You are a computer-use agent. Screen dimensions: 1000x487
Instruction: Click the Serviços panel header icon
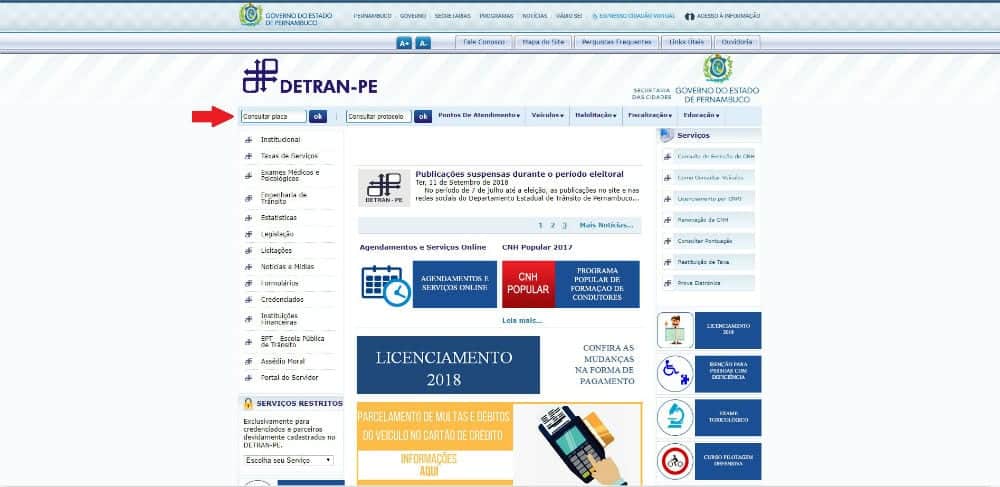pyautogui.click(x=666, y=135)
